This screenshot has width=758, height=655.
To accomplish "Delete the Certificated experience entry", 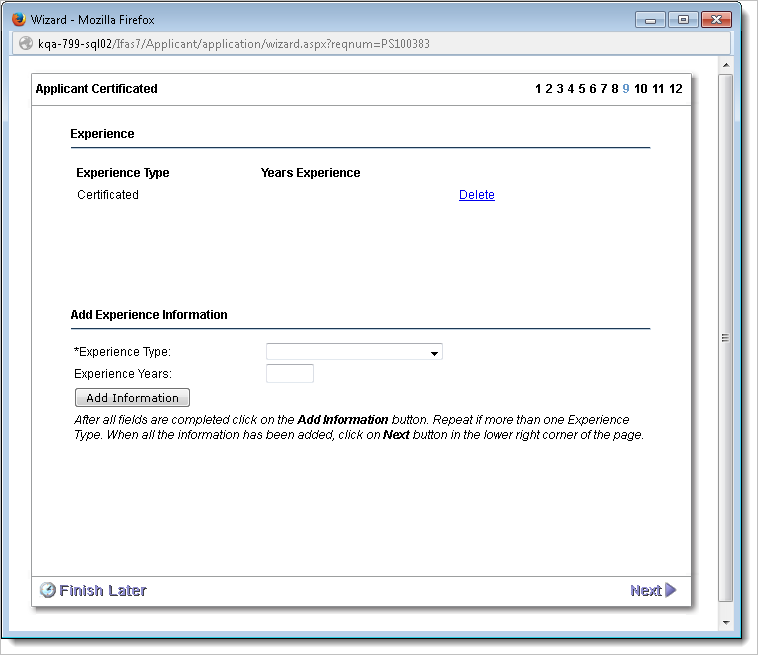I will tap(477, 195).
